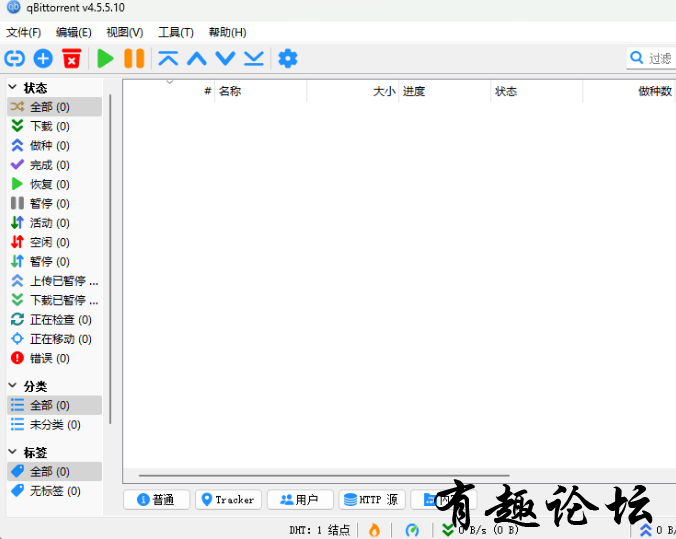Open the 编辑(E) menu
The height and width of the screenshot is (539, 676).
point(74,32)
